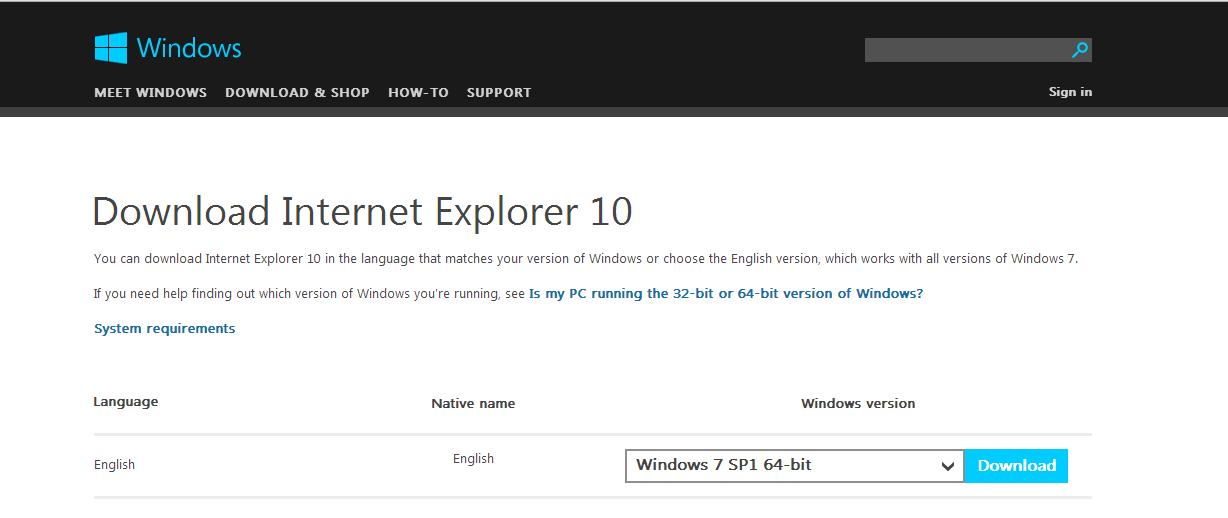Click the Language column header
1228x518 pixels.
tap(126, 402)
